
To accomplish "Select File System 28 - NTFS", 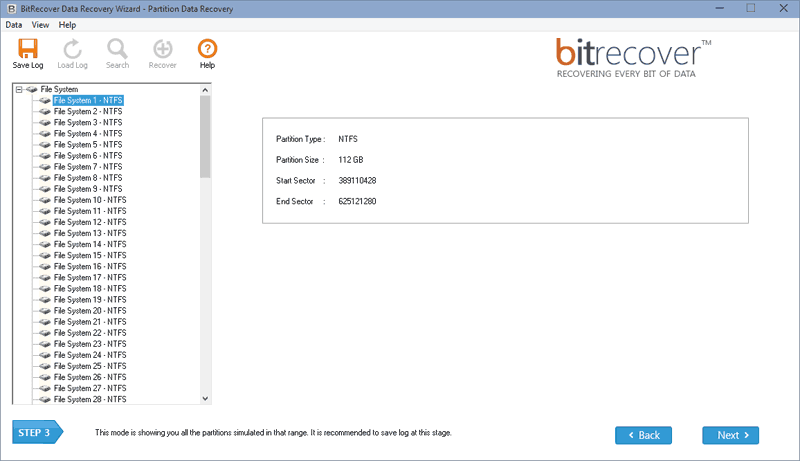I will (90, 399).
